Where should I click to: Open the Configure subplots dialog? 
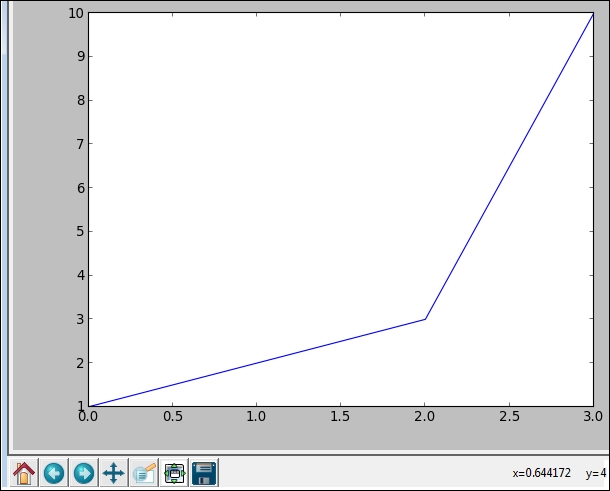174,473
